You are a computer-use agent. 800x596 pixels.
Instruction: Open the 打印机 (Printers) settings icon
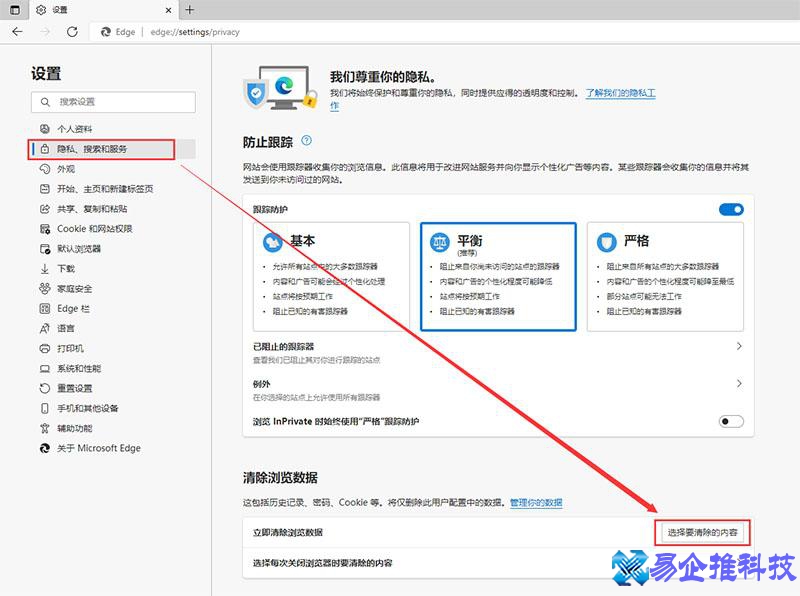(x=43, y=348)
